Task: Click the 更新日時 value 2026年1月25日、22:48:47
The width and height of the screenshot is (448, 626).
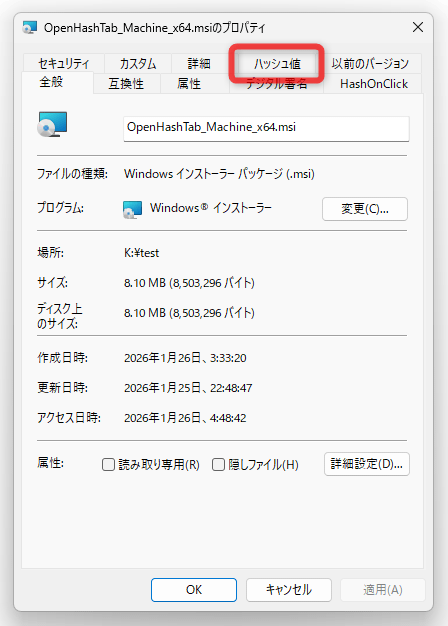Action: 188,388
